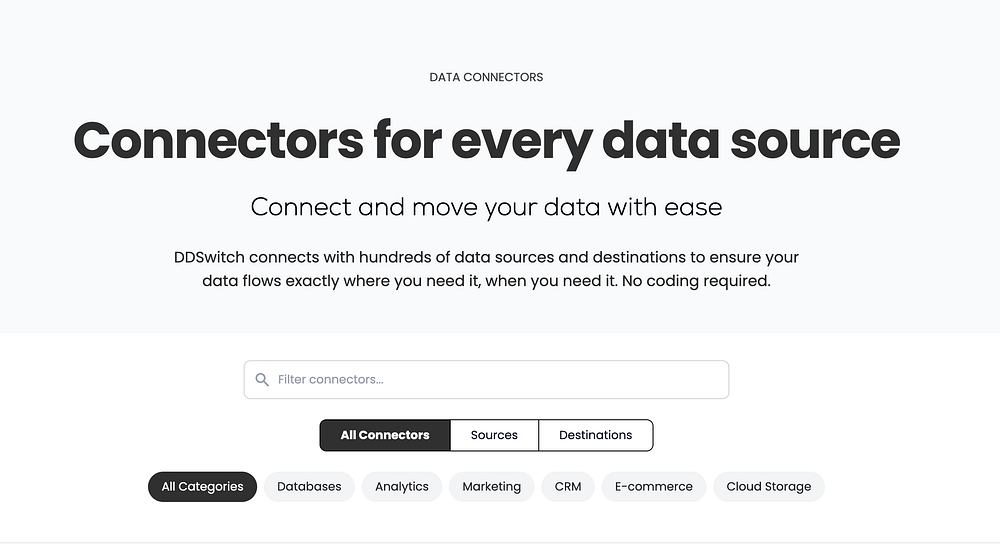Image resolution: width=1000 pixels, height=552 pixels.
Task: Choose the Marketing category chip
Action: (491, 487)
